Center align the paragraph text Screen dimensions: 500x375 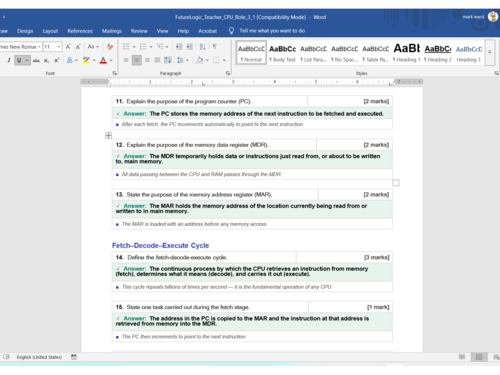point(136,60)
